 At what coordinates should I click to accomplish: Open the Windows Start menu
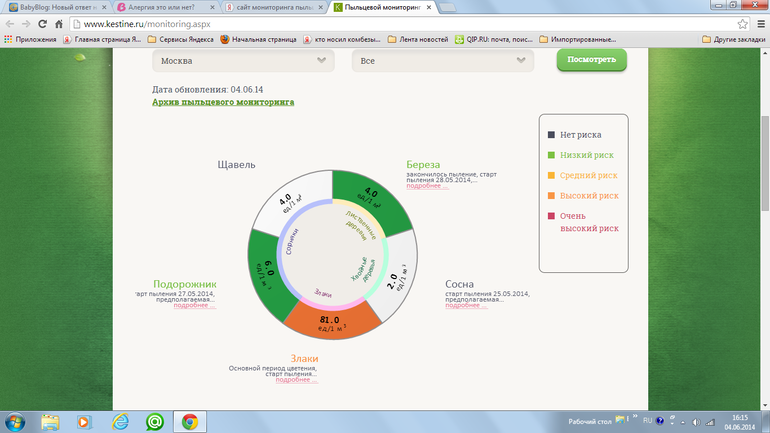[14, 421]
